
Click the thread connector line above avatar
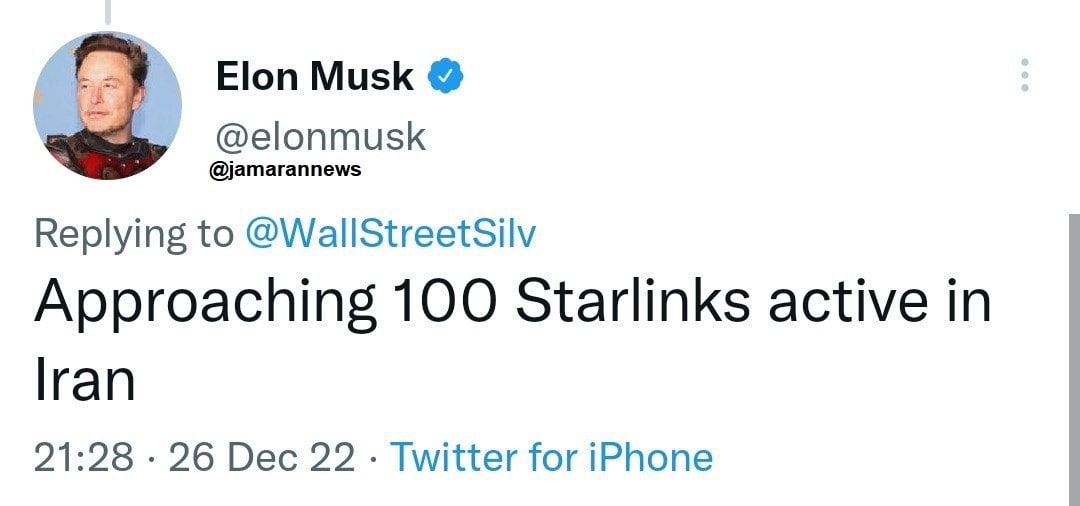point(107,12)
